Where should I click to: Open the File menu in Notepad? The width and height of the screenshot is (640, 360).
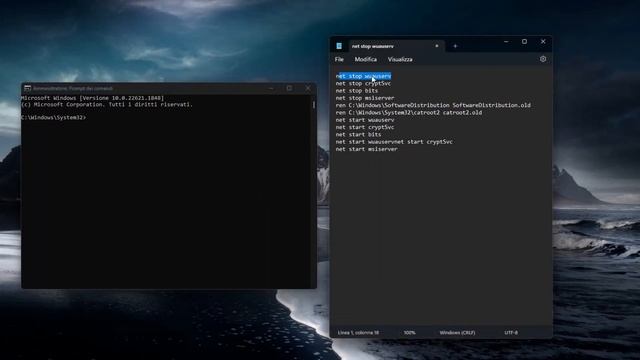339,59
